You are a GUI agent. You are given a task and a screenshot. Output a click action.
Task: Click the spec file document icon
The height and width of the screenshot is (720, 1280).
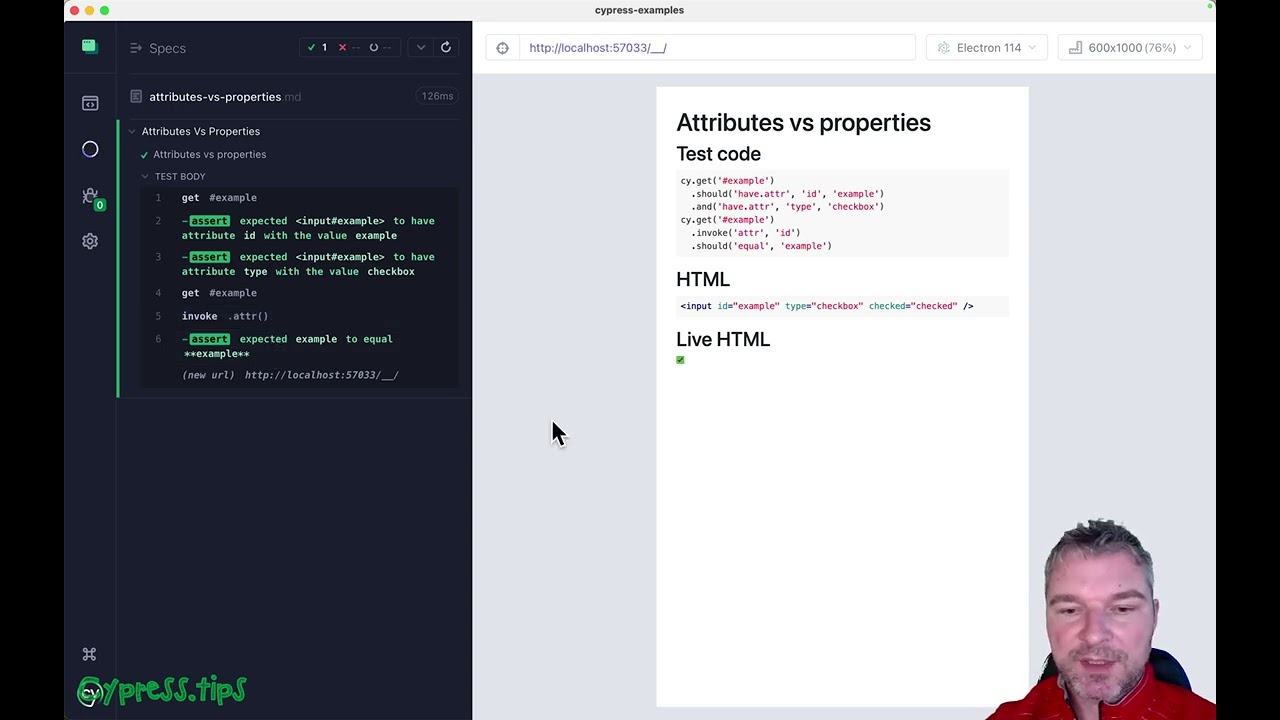136,97
